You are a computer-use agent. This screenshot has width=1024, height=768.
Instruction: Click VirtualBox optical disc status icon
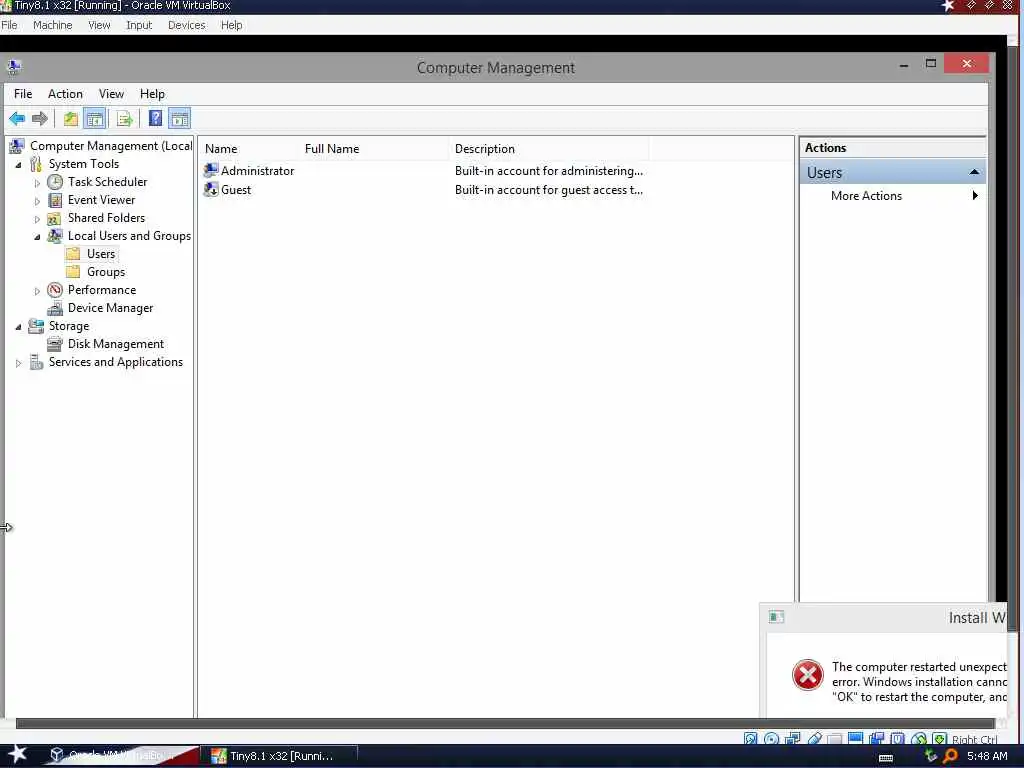[x=771, y=739]
